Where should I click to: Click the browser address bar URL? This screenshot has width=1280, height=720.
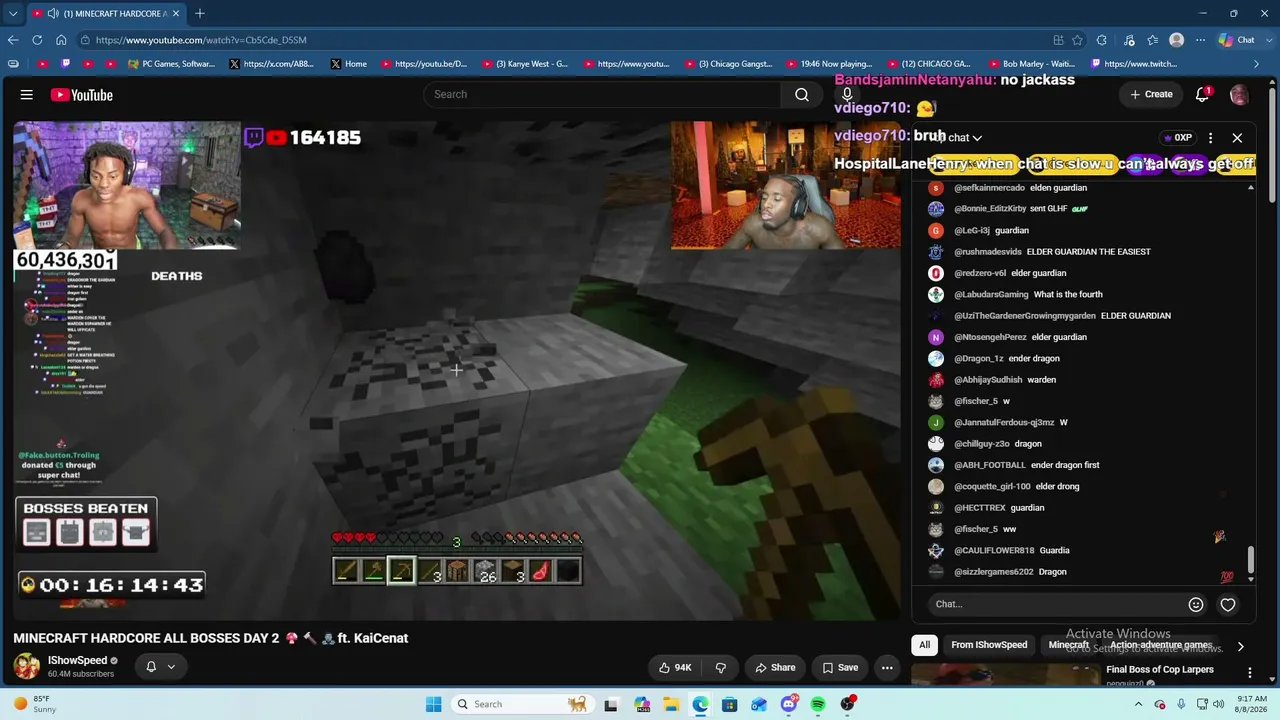[201, 40]
